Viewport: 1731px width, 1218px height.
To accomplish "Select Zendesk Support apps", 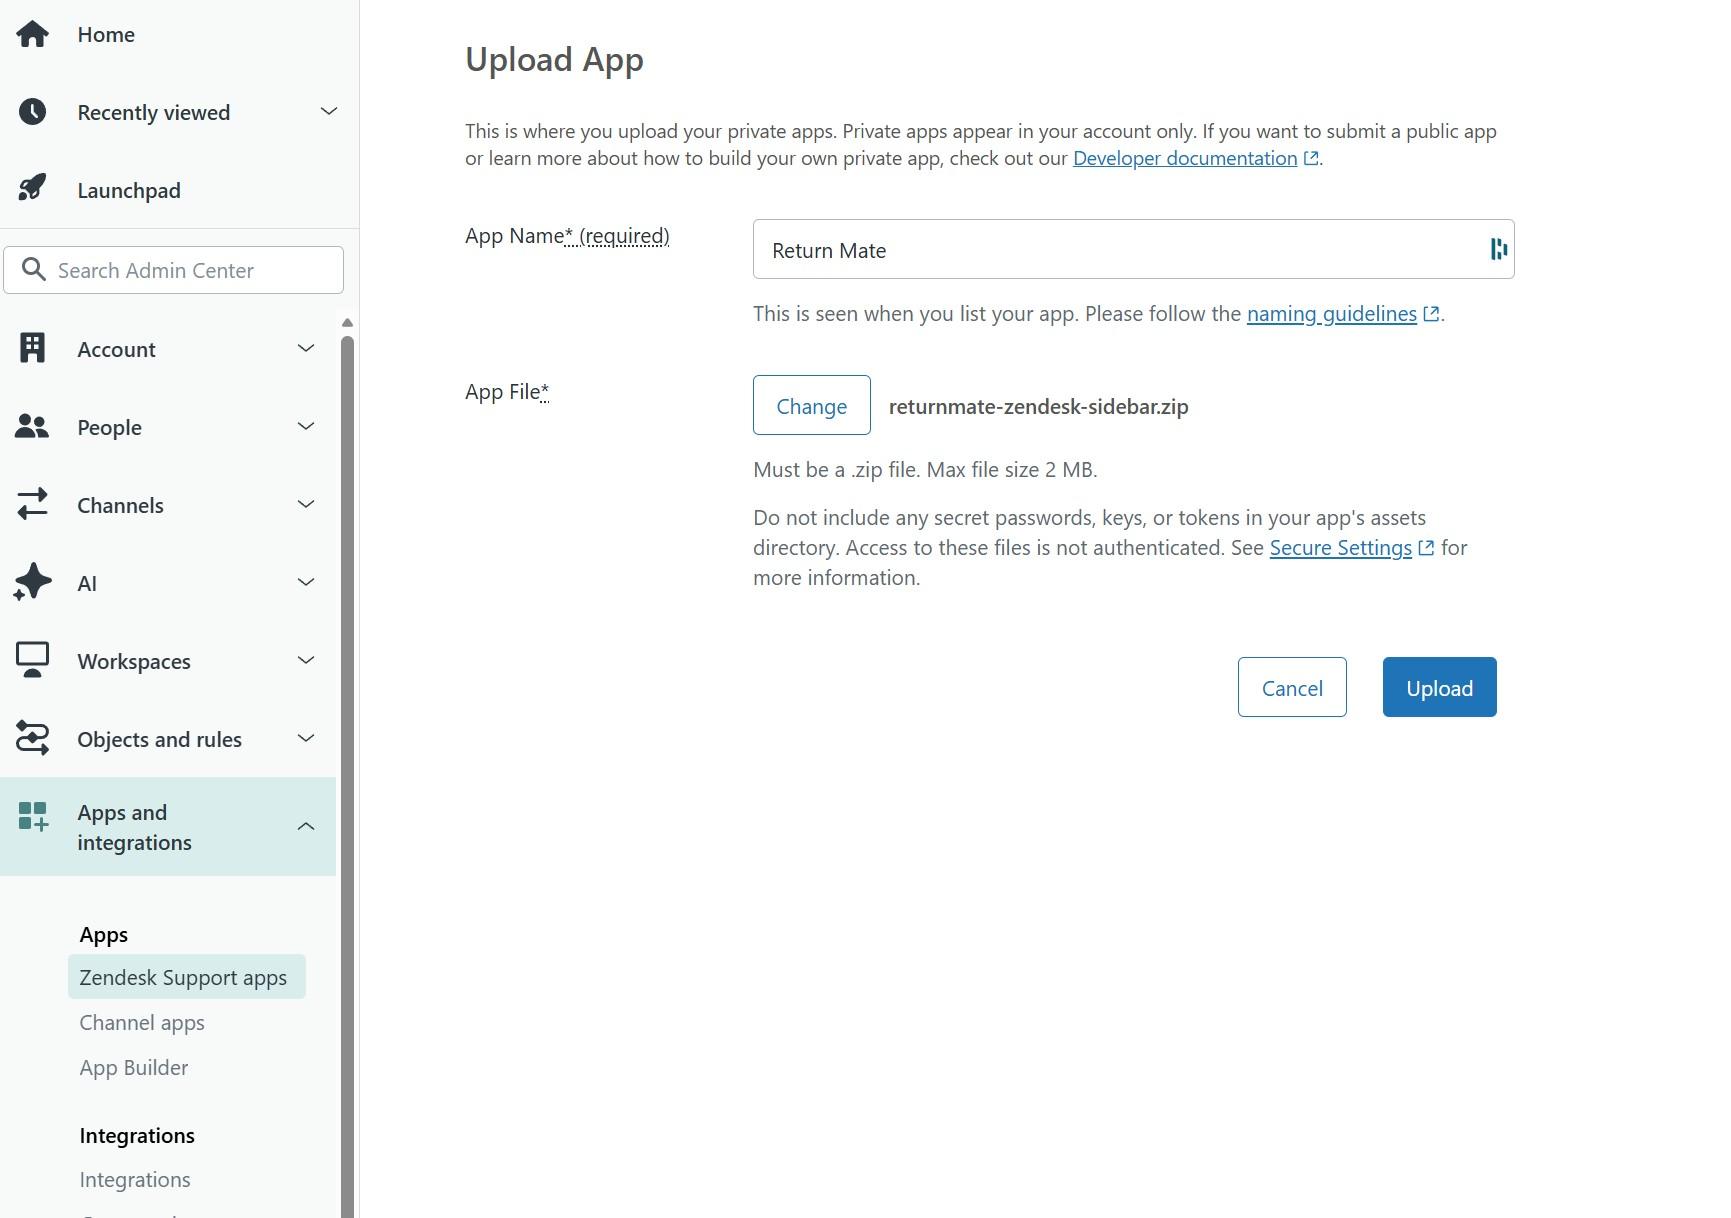I will click(x=186, y=977).
